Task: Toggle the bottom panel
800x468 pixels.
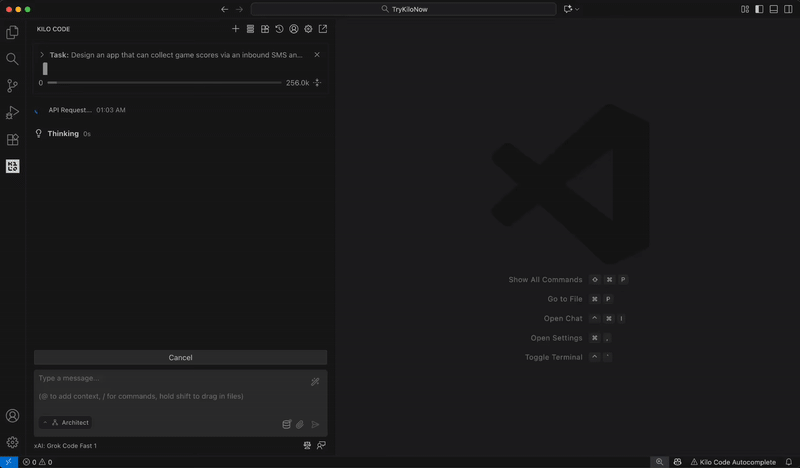Action: click(x=773, y=9)
